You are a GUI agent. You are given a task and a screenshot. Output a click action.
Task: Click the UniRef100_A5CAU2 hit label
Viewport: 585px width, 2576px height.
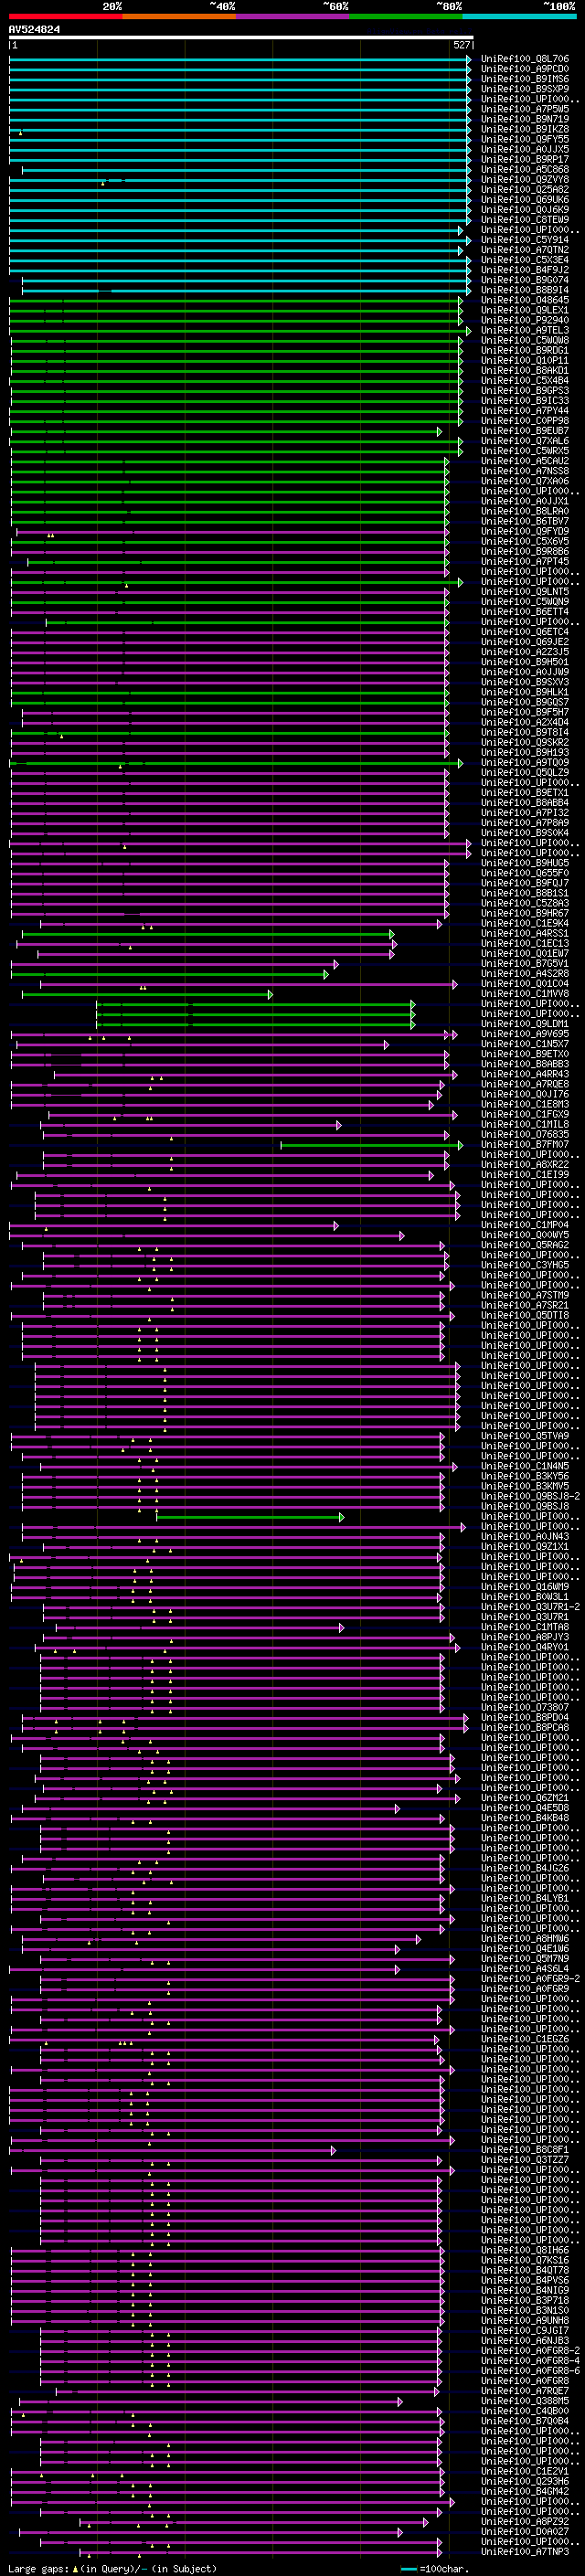525,461
